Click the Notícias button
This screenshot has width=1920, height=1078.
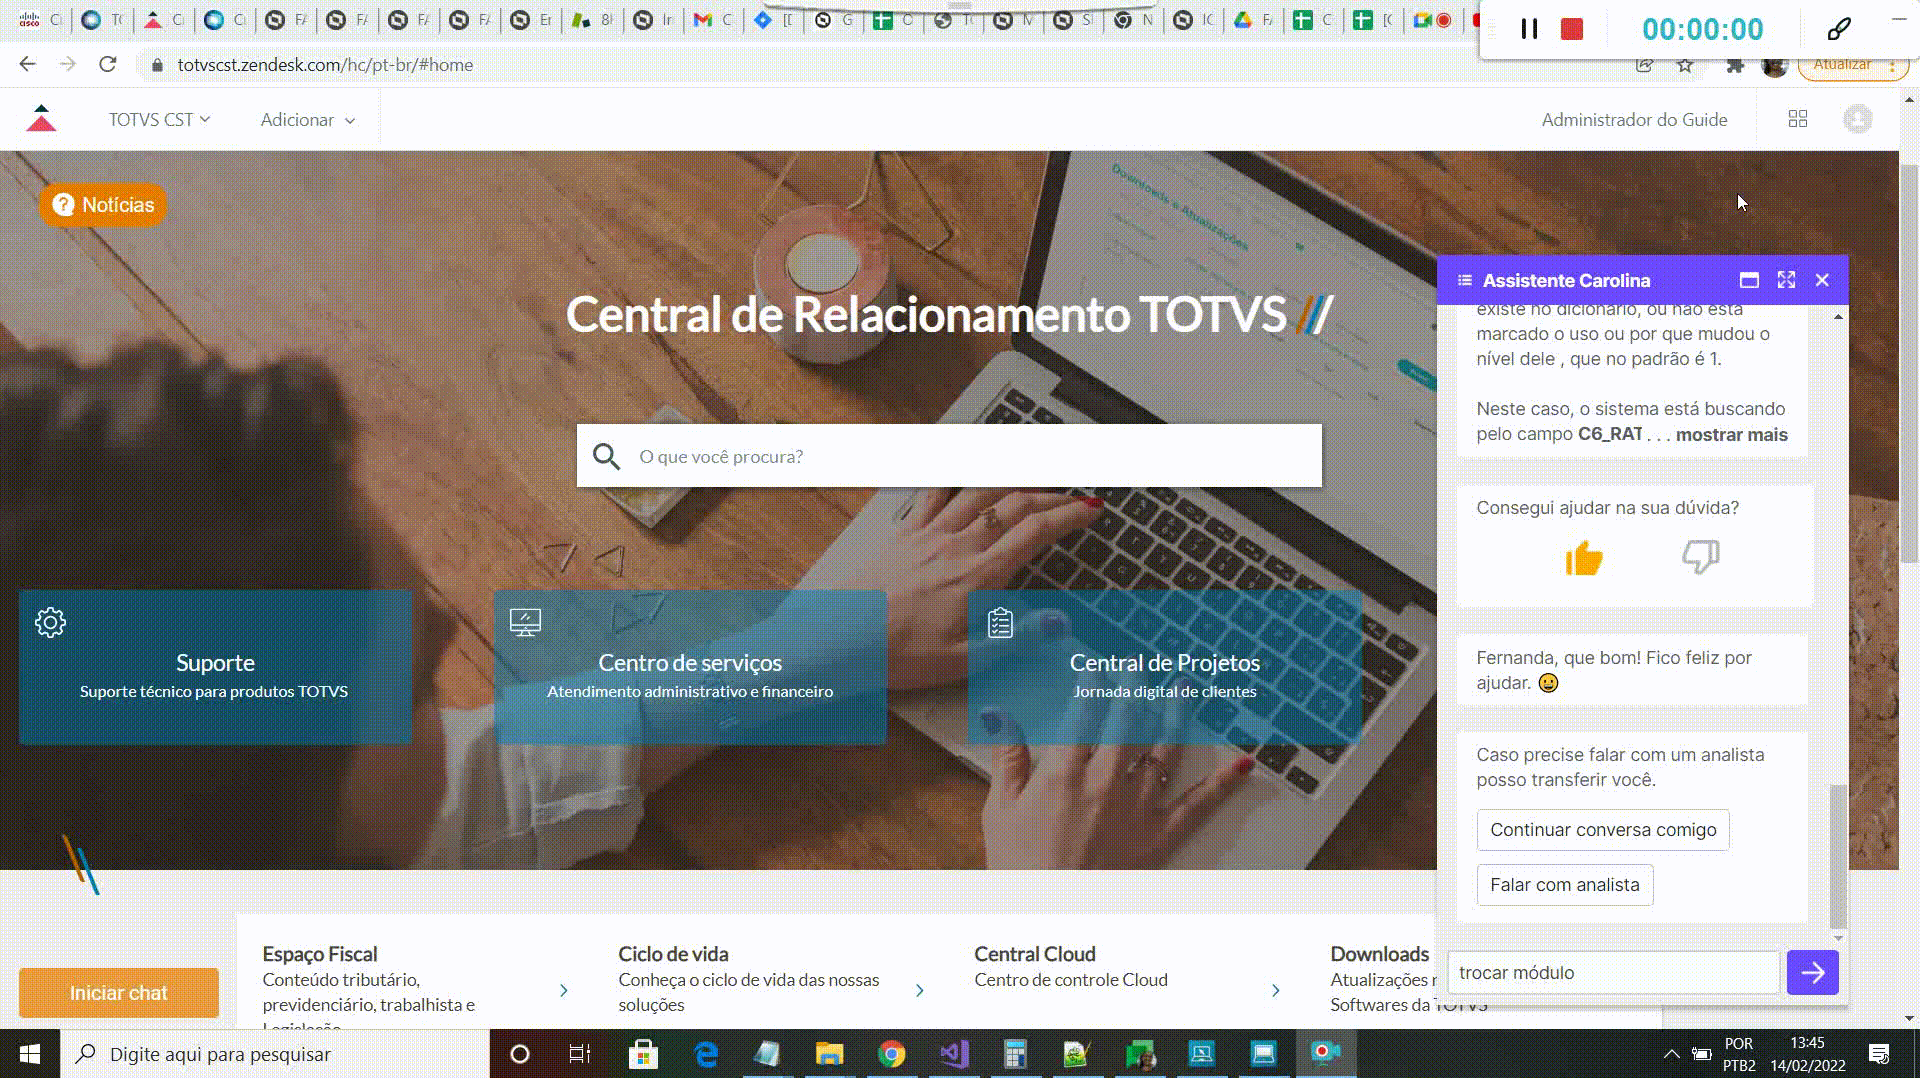(103, 205)
